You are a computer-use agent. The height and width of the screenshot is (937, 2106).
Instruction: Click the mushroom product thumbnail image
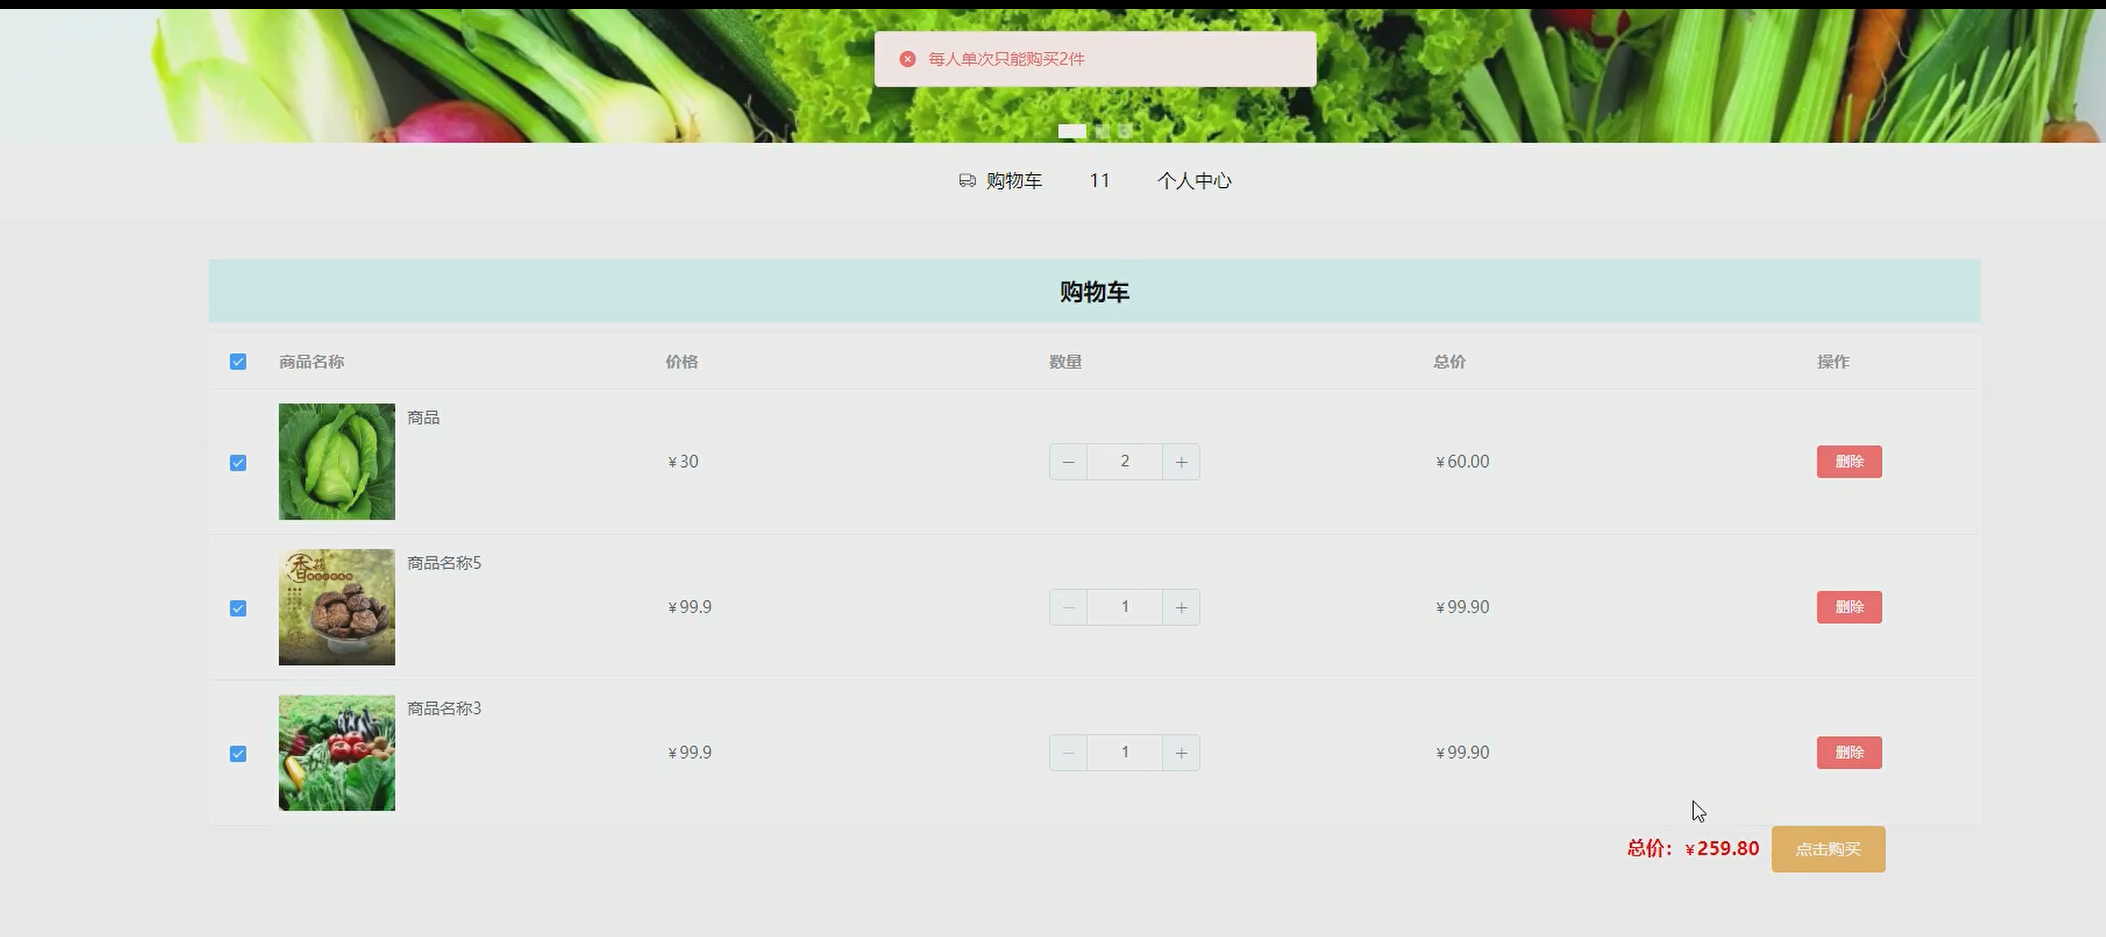337,607
